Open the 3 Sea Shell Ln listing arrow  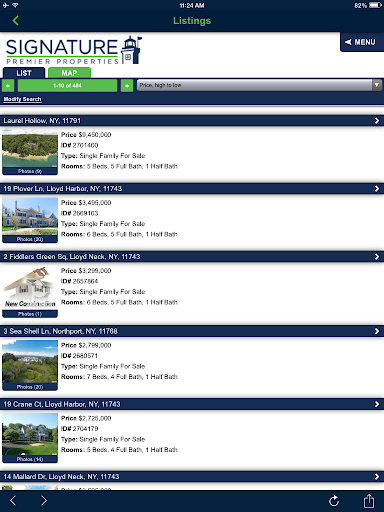[x=377, y=331]
